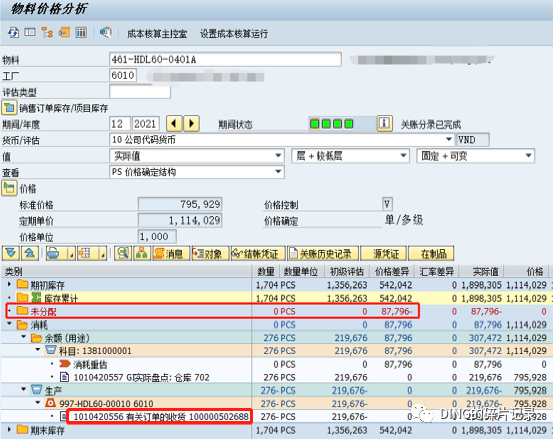553x439 pixels.
Task: Click the 消息 button
Action: point(171,254)
